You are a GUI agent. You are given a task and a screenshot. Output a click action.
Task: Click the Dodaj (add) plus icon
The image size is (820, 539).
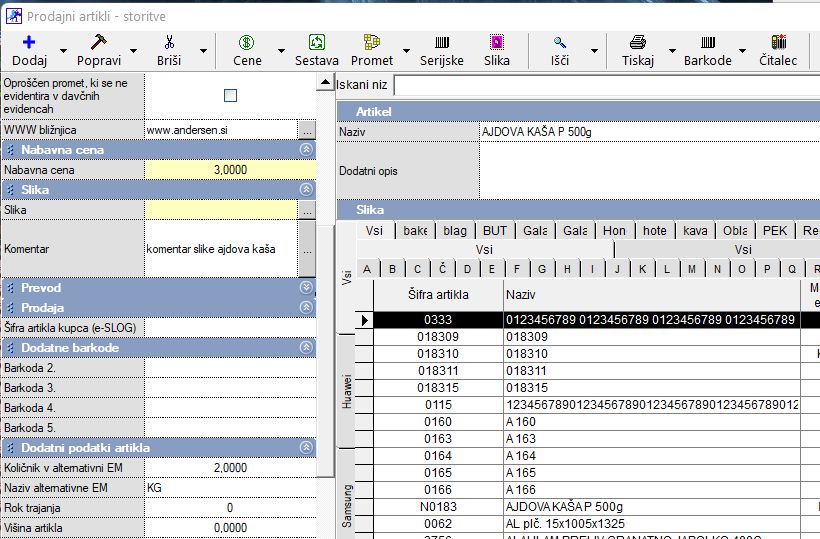coord(29,42)
